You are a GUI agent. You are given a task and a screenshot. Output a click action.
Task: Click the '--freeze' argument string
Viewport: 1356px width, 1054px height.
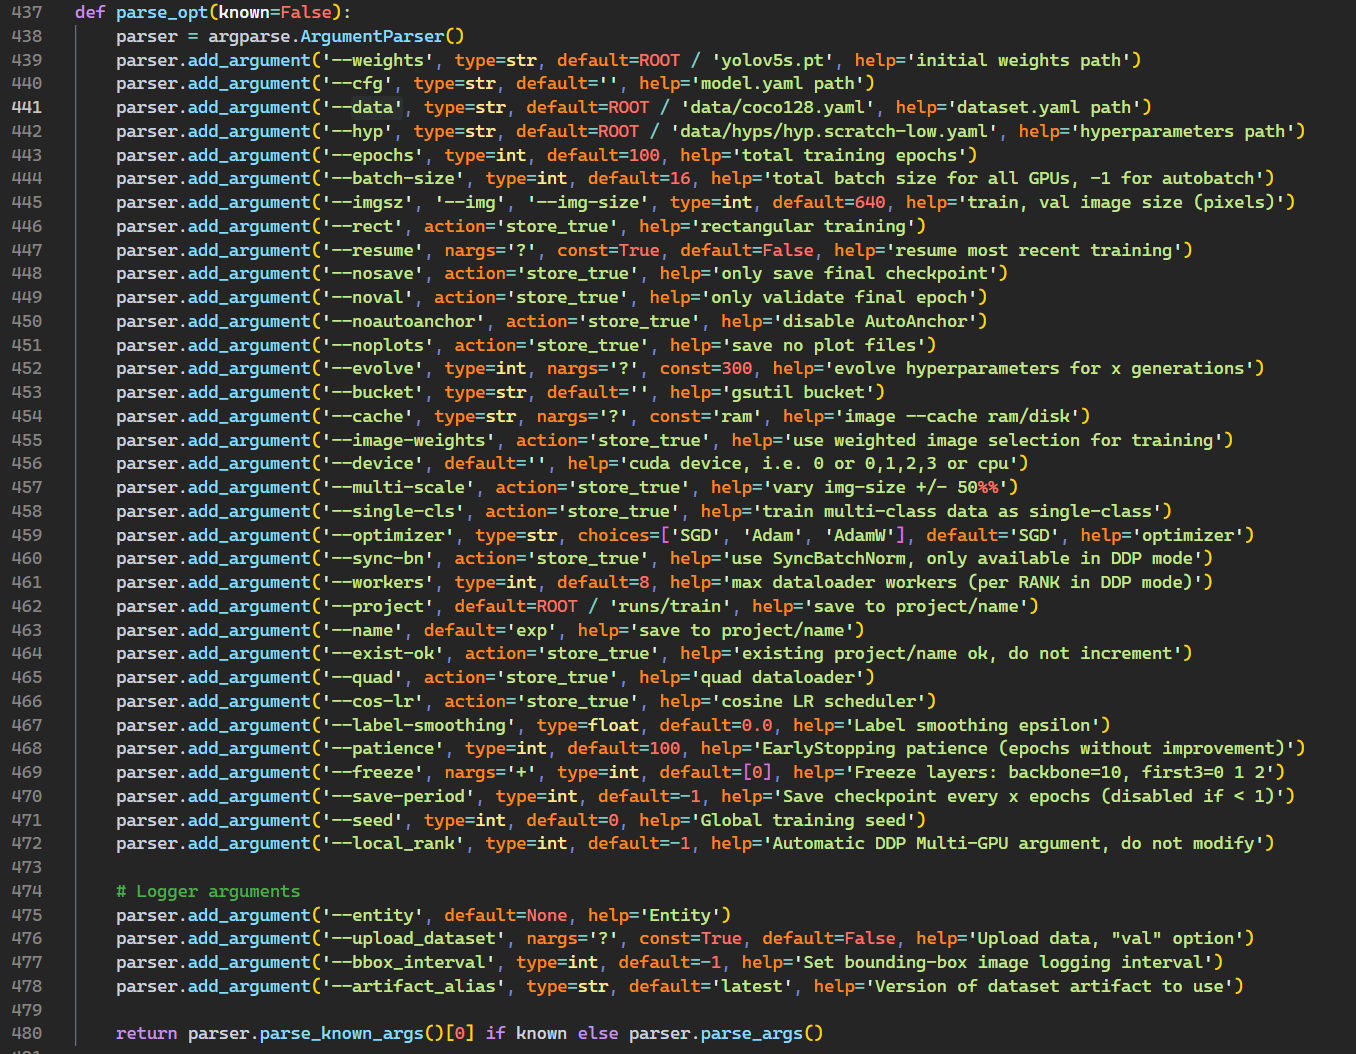pyautogui.click(x=373, y=773)
